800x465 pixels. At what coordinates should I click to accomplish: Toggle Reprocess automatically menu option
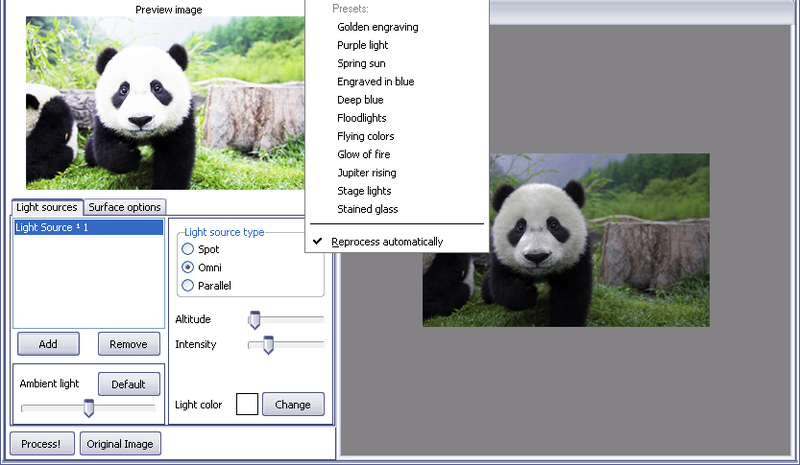[387, 242]
